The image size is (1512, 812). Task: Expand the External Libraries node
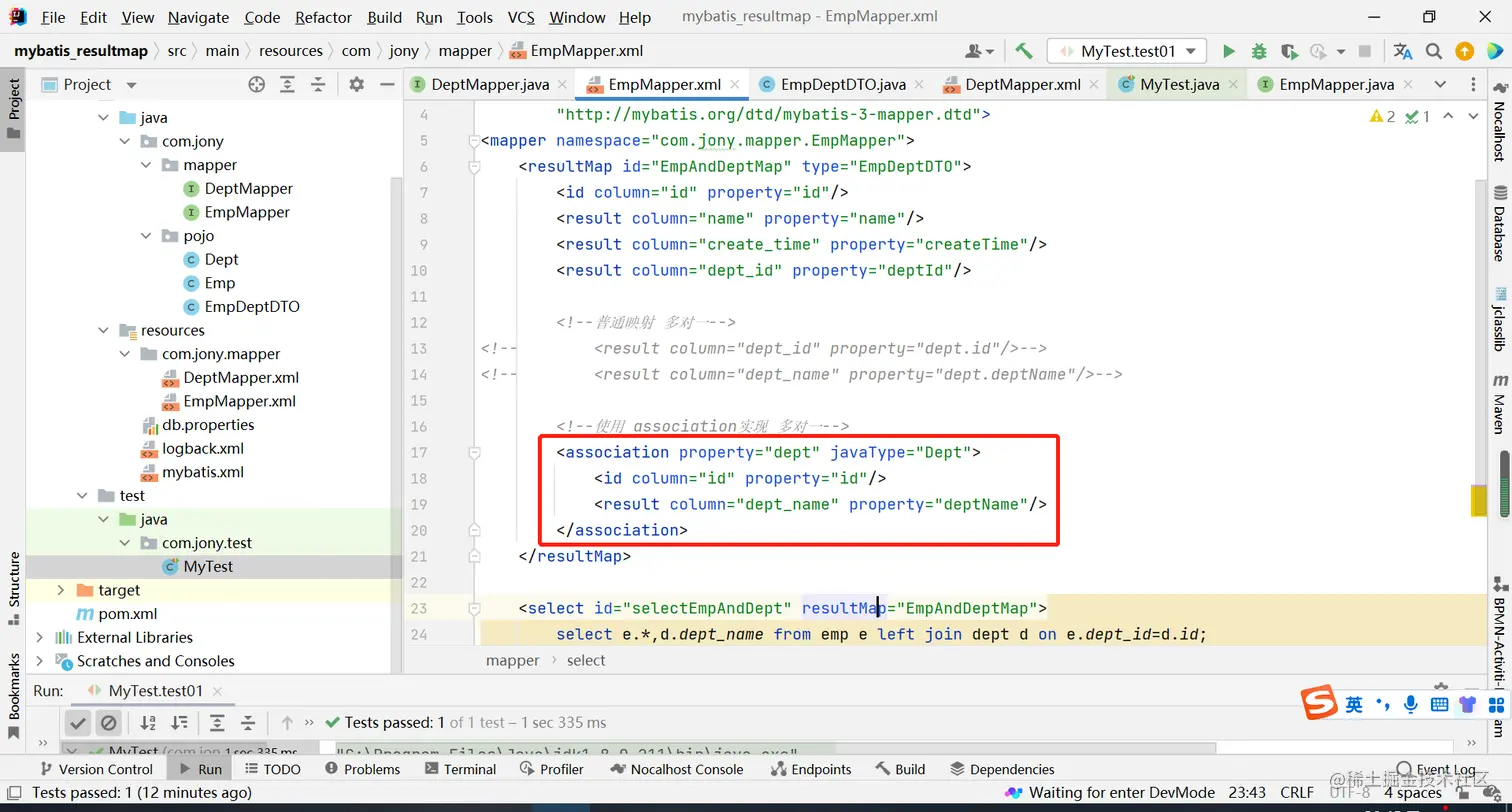40,637
